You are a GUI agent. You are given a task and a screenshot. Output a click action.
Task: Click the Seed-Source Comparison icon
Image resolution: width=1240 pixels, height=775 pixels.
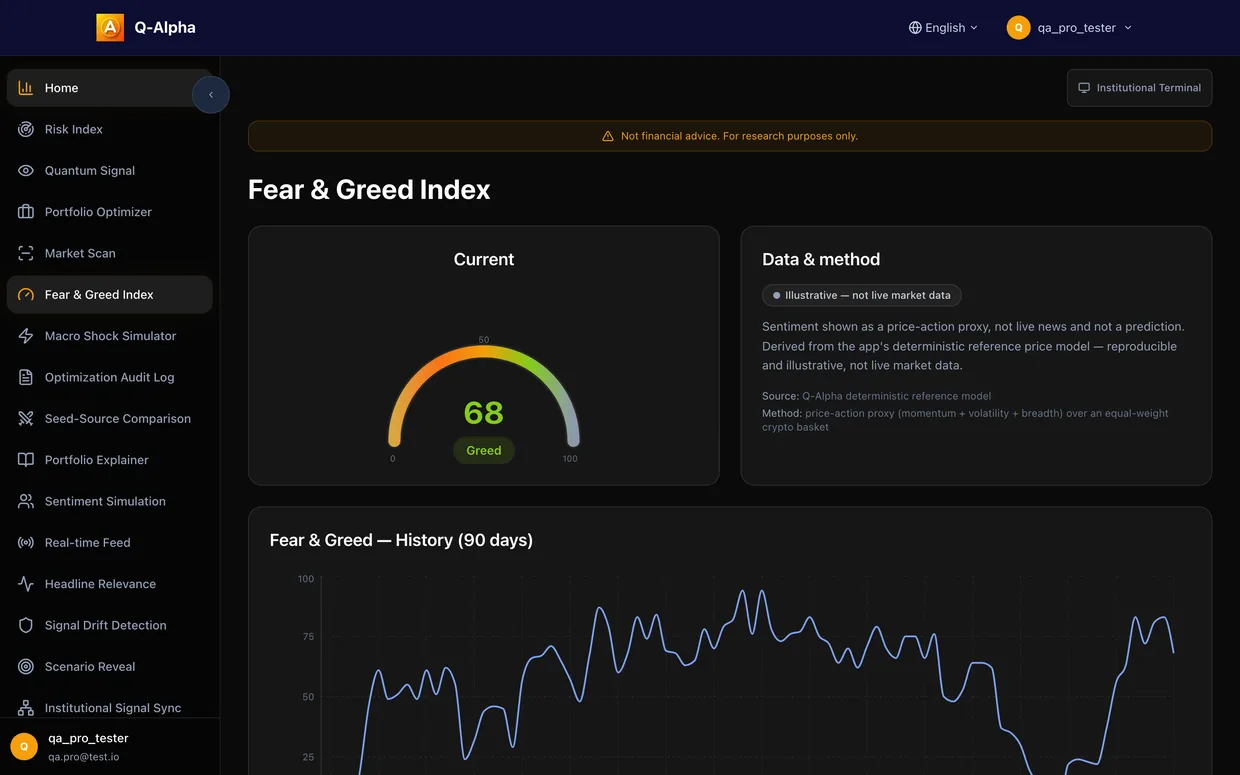click(26, 419)
